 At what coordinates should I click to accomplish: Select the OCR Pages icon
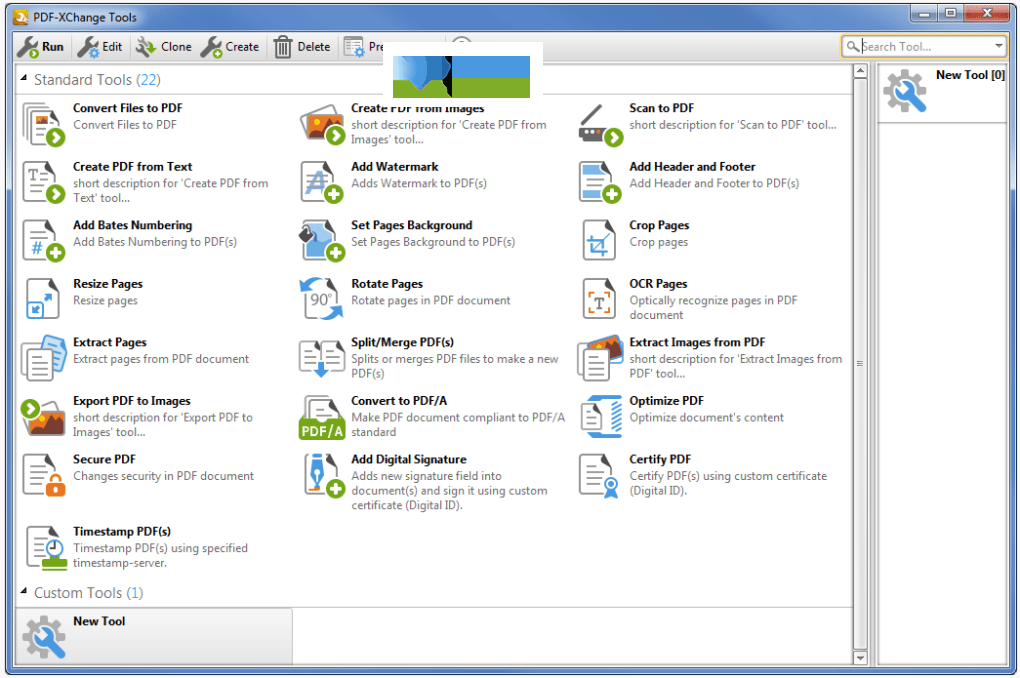599,299
